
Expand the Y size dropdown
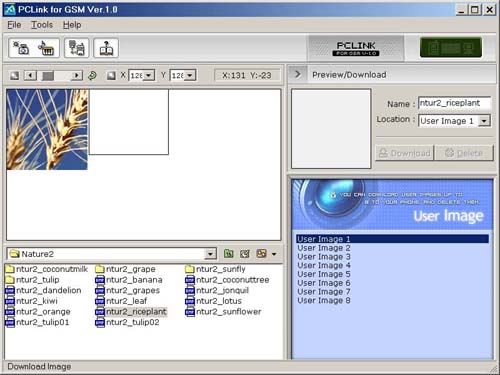[x=190, y=75]
